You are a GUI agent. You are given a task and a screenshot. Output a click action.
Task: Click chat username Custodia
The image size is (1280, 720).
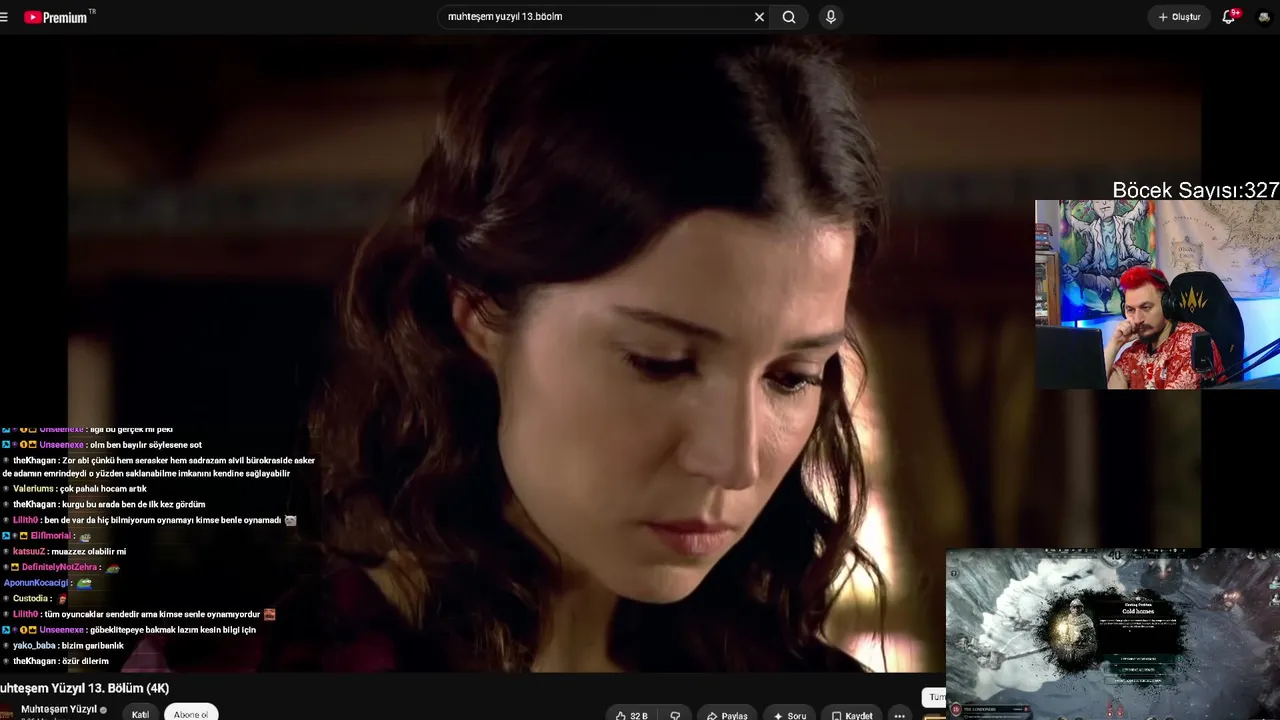31,599
